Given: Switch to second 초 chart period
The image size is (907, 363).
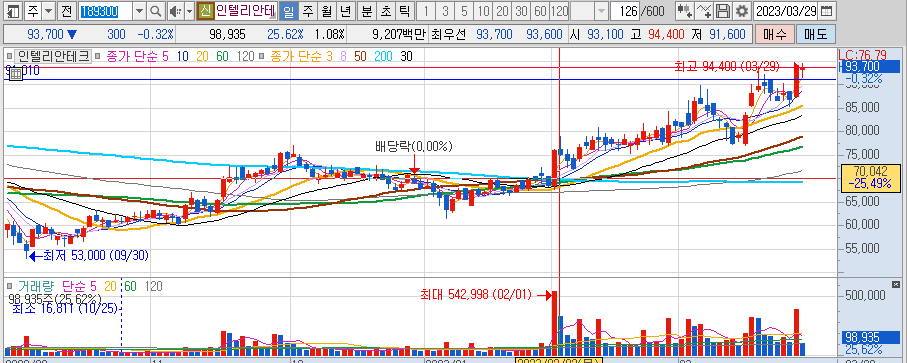Looking at the screenshot, I should (386, 10).
